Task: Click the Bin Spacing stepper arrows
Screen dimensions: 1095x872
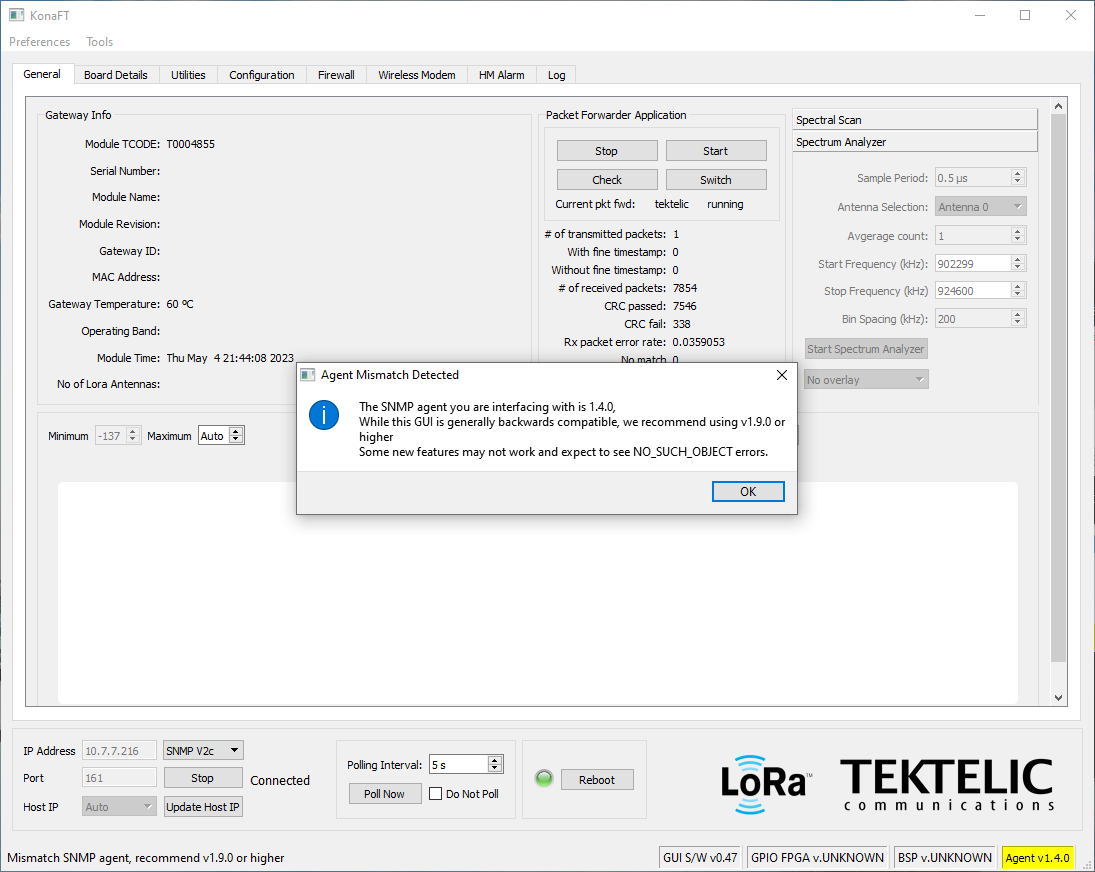Action: pos(1017,318)
